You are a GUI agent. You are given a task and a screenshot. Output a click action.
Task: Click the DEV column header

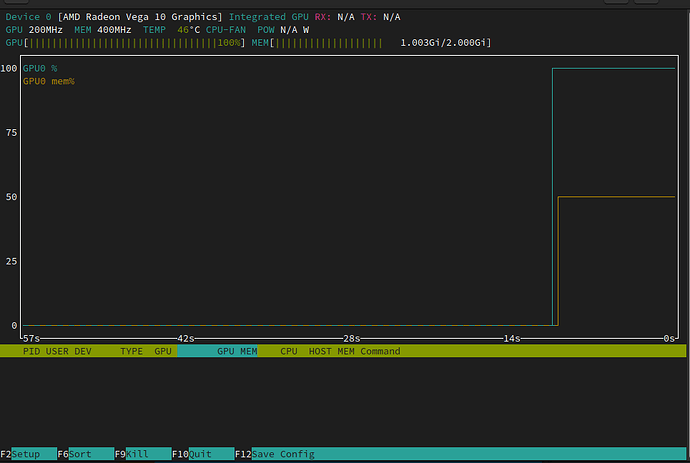tap(85, 351)
